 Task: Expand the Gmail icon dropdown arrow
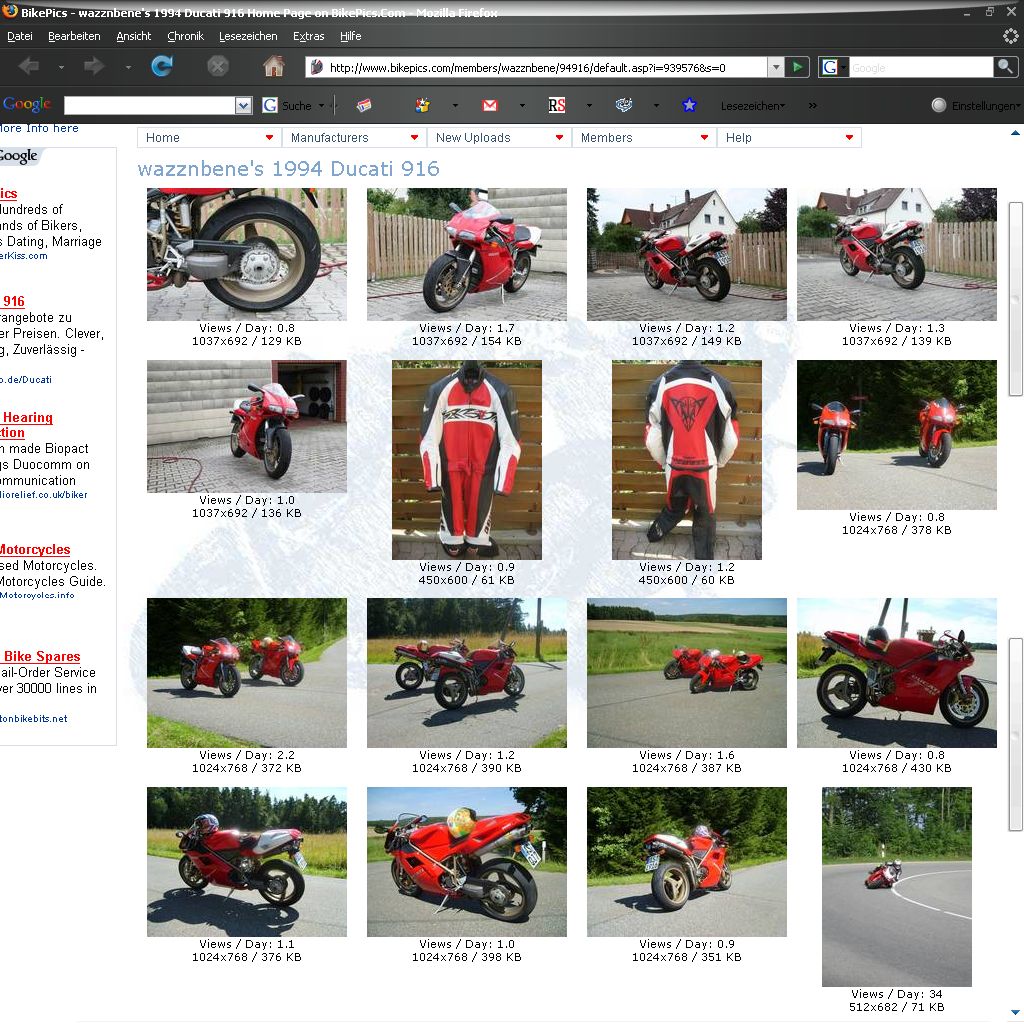click(x=522, y=105)
